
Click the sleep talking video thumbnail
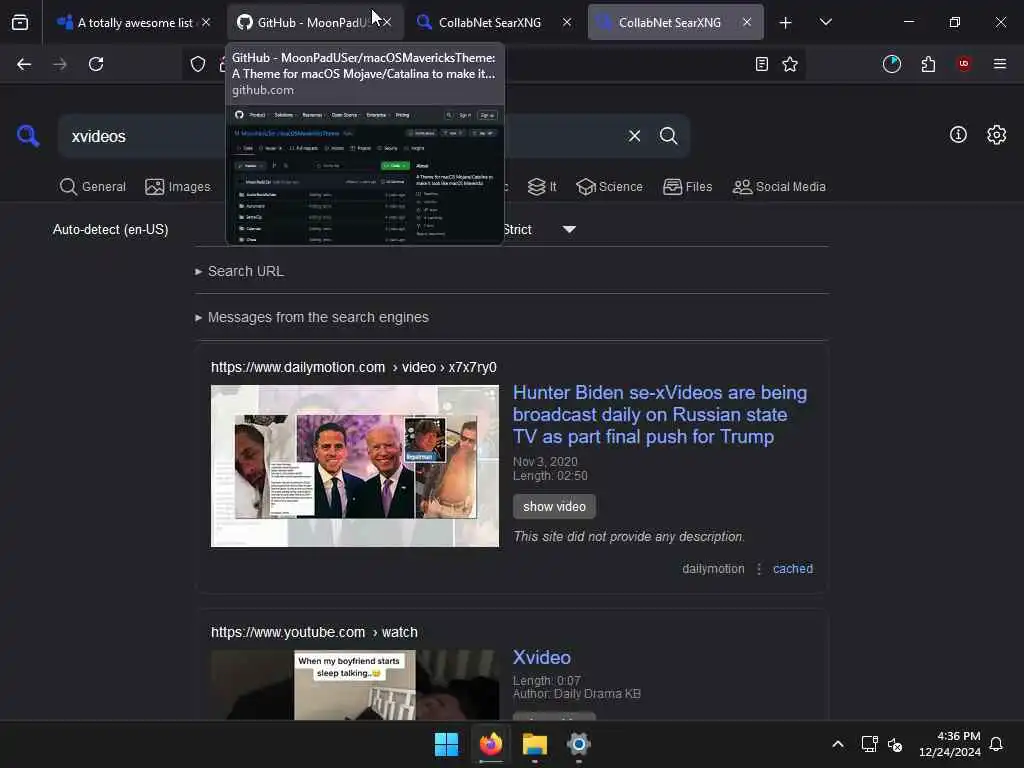click(x=355, y=684)
